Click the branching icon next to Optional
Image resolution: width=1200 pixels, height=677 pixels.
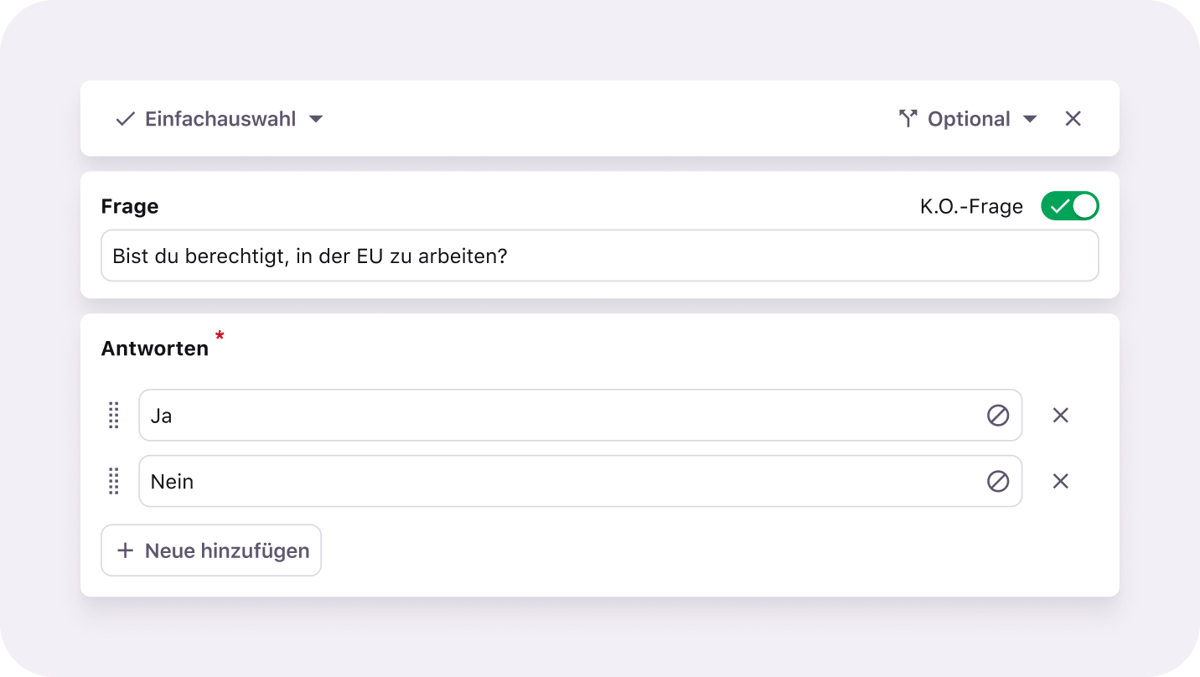(x=908, y=119)
